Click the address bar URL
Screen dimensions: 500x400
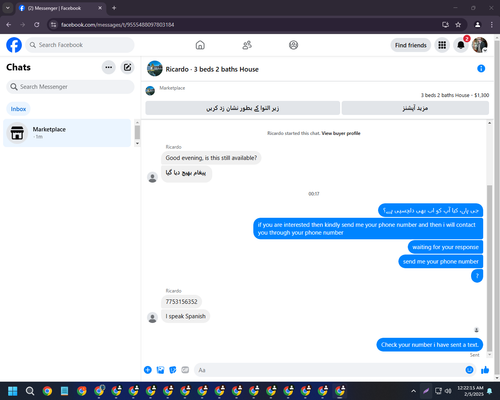click(x=117, y=25)
